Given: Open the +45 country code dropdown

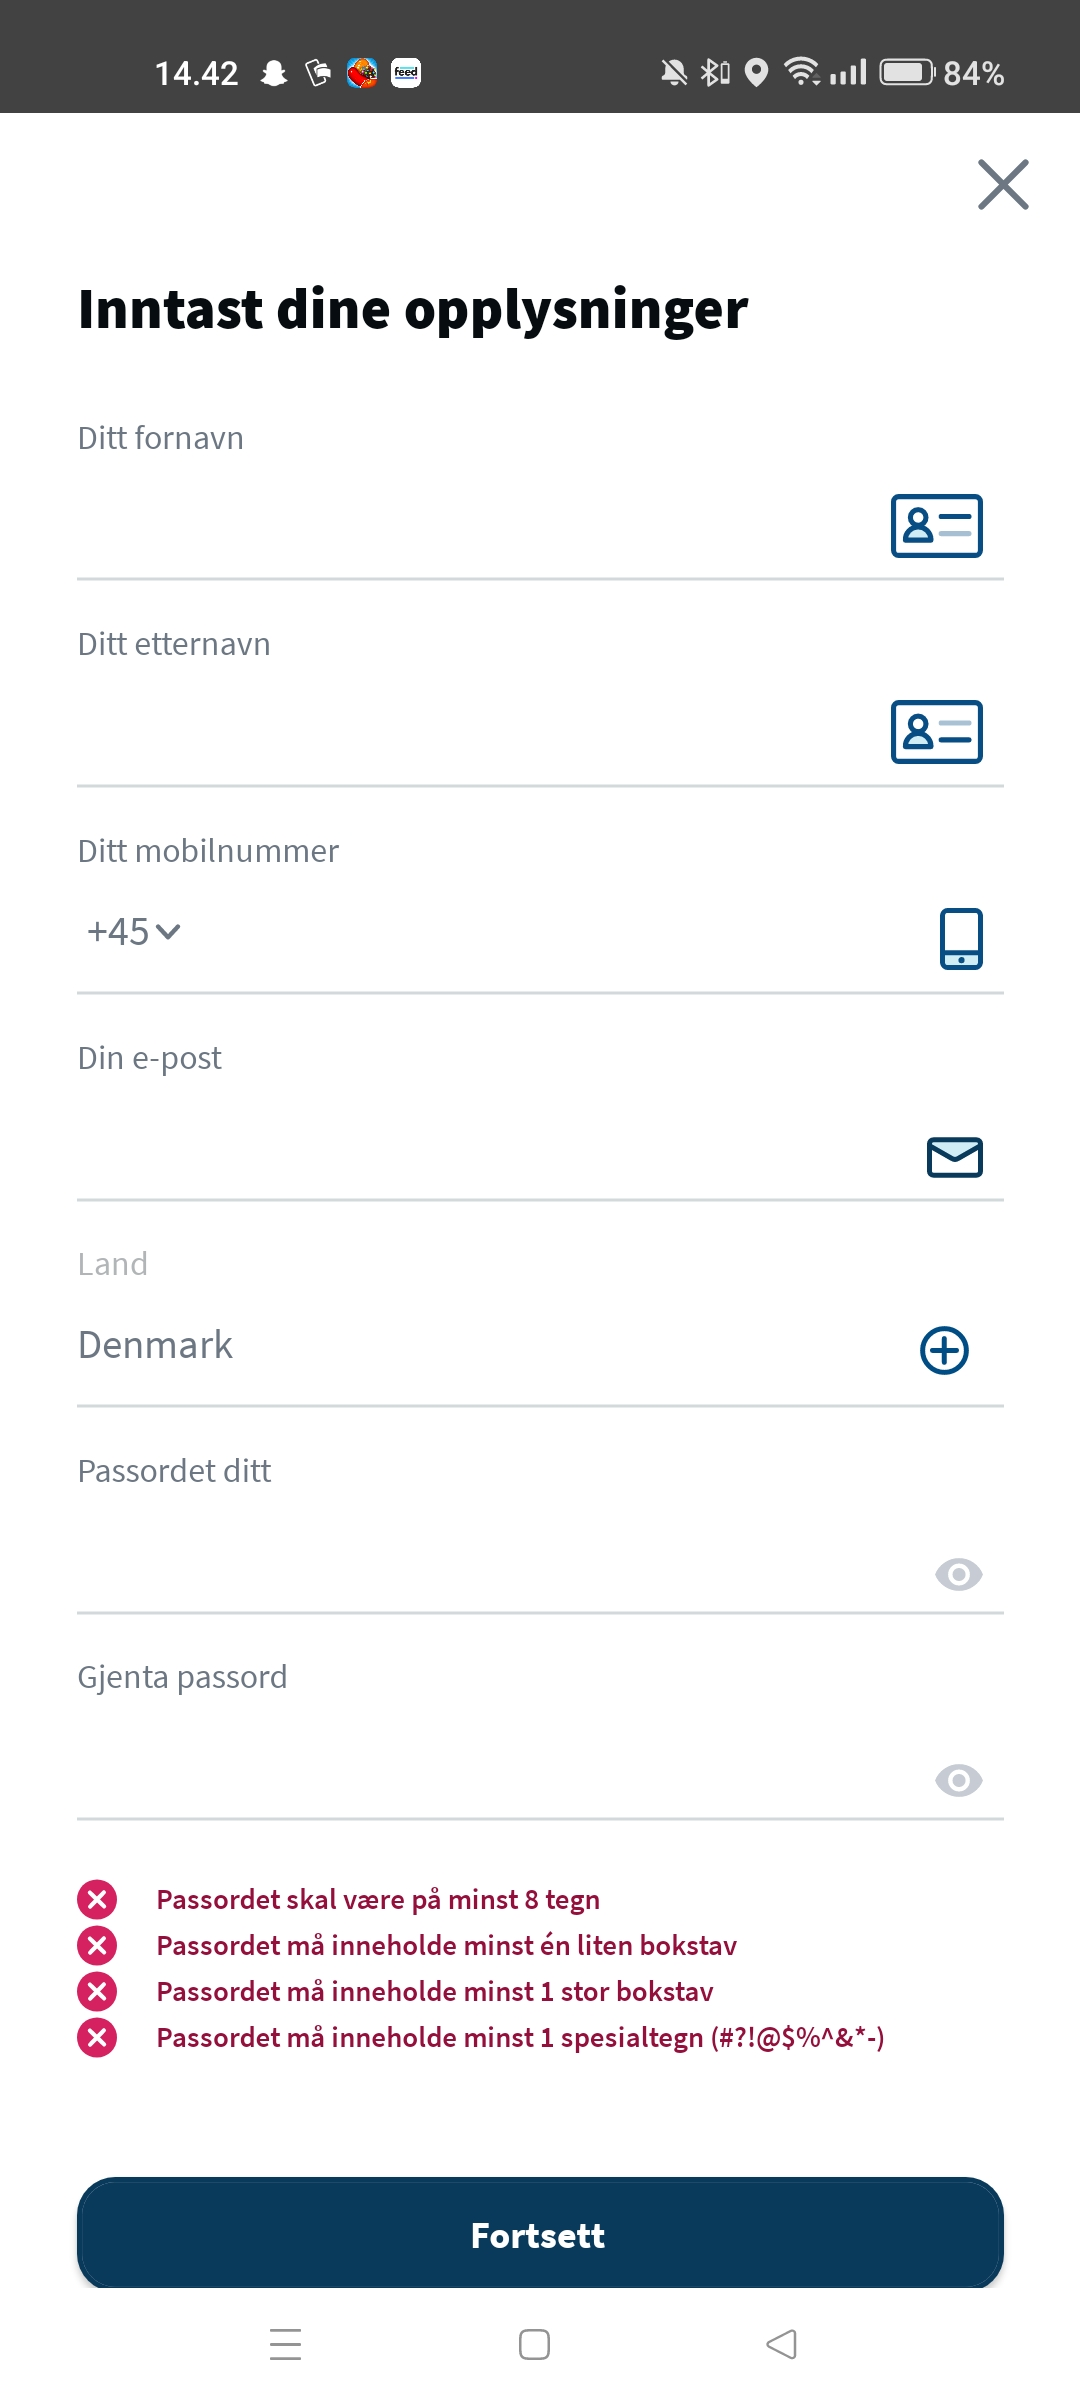Looking at the screenshot, I should point(120,932).
